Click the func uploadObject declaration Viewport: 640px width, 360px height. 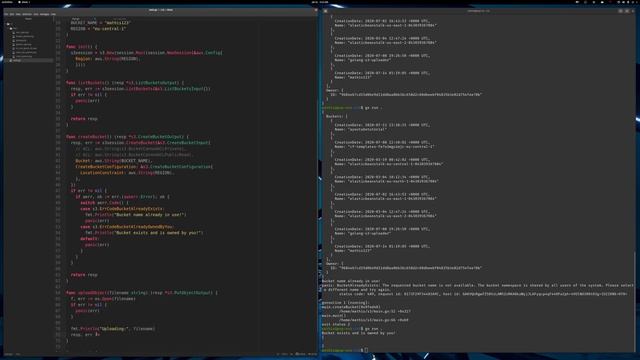141,293
